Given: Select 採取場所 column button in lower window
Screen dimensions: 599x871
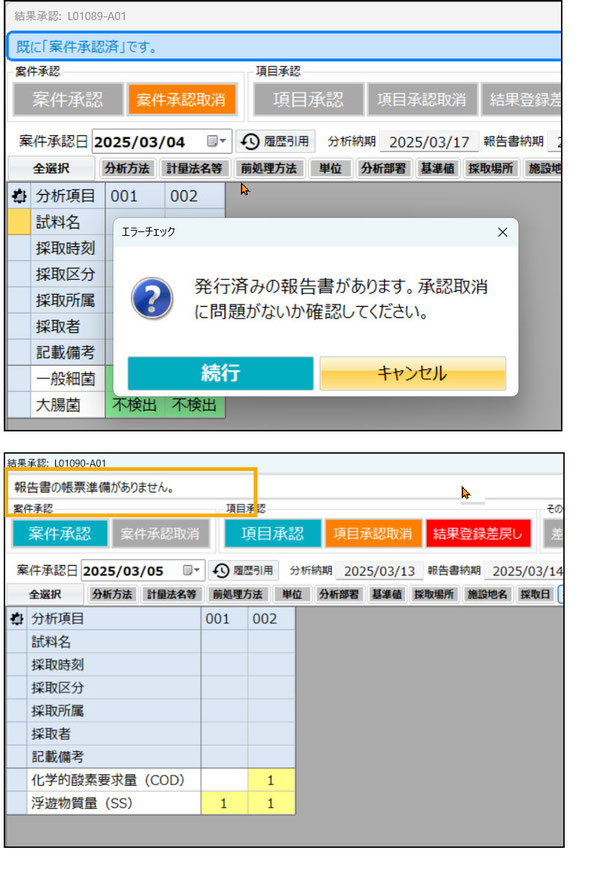Looking at the screenshot, I should pos(434,594).
